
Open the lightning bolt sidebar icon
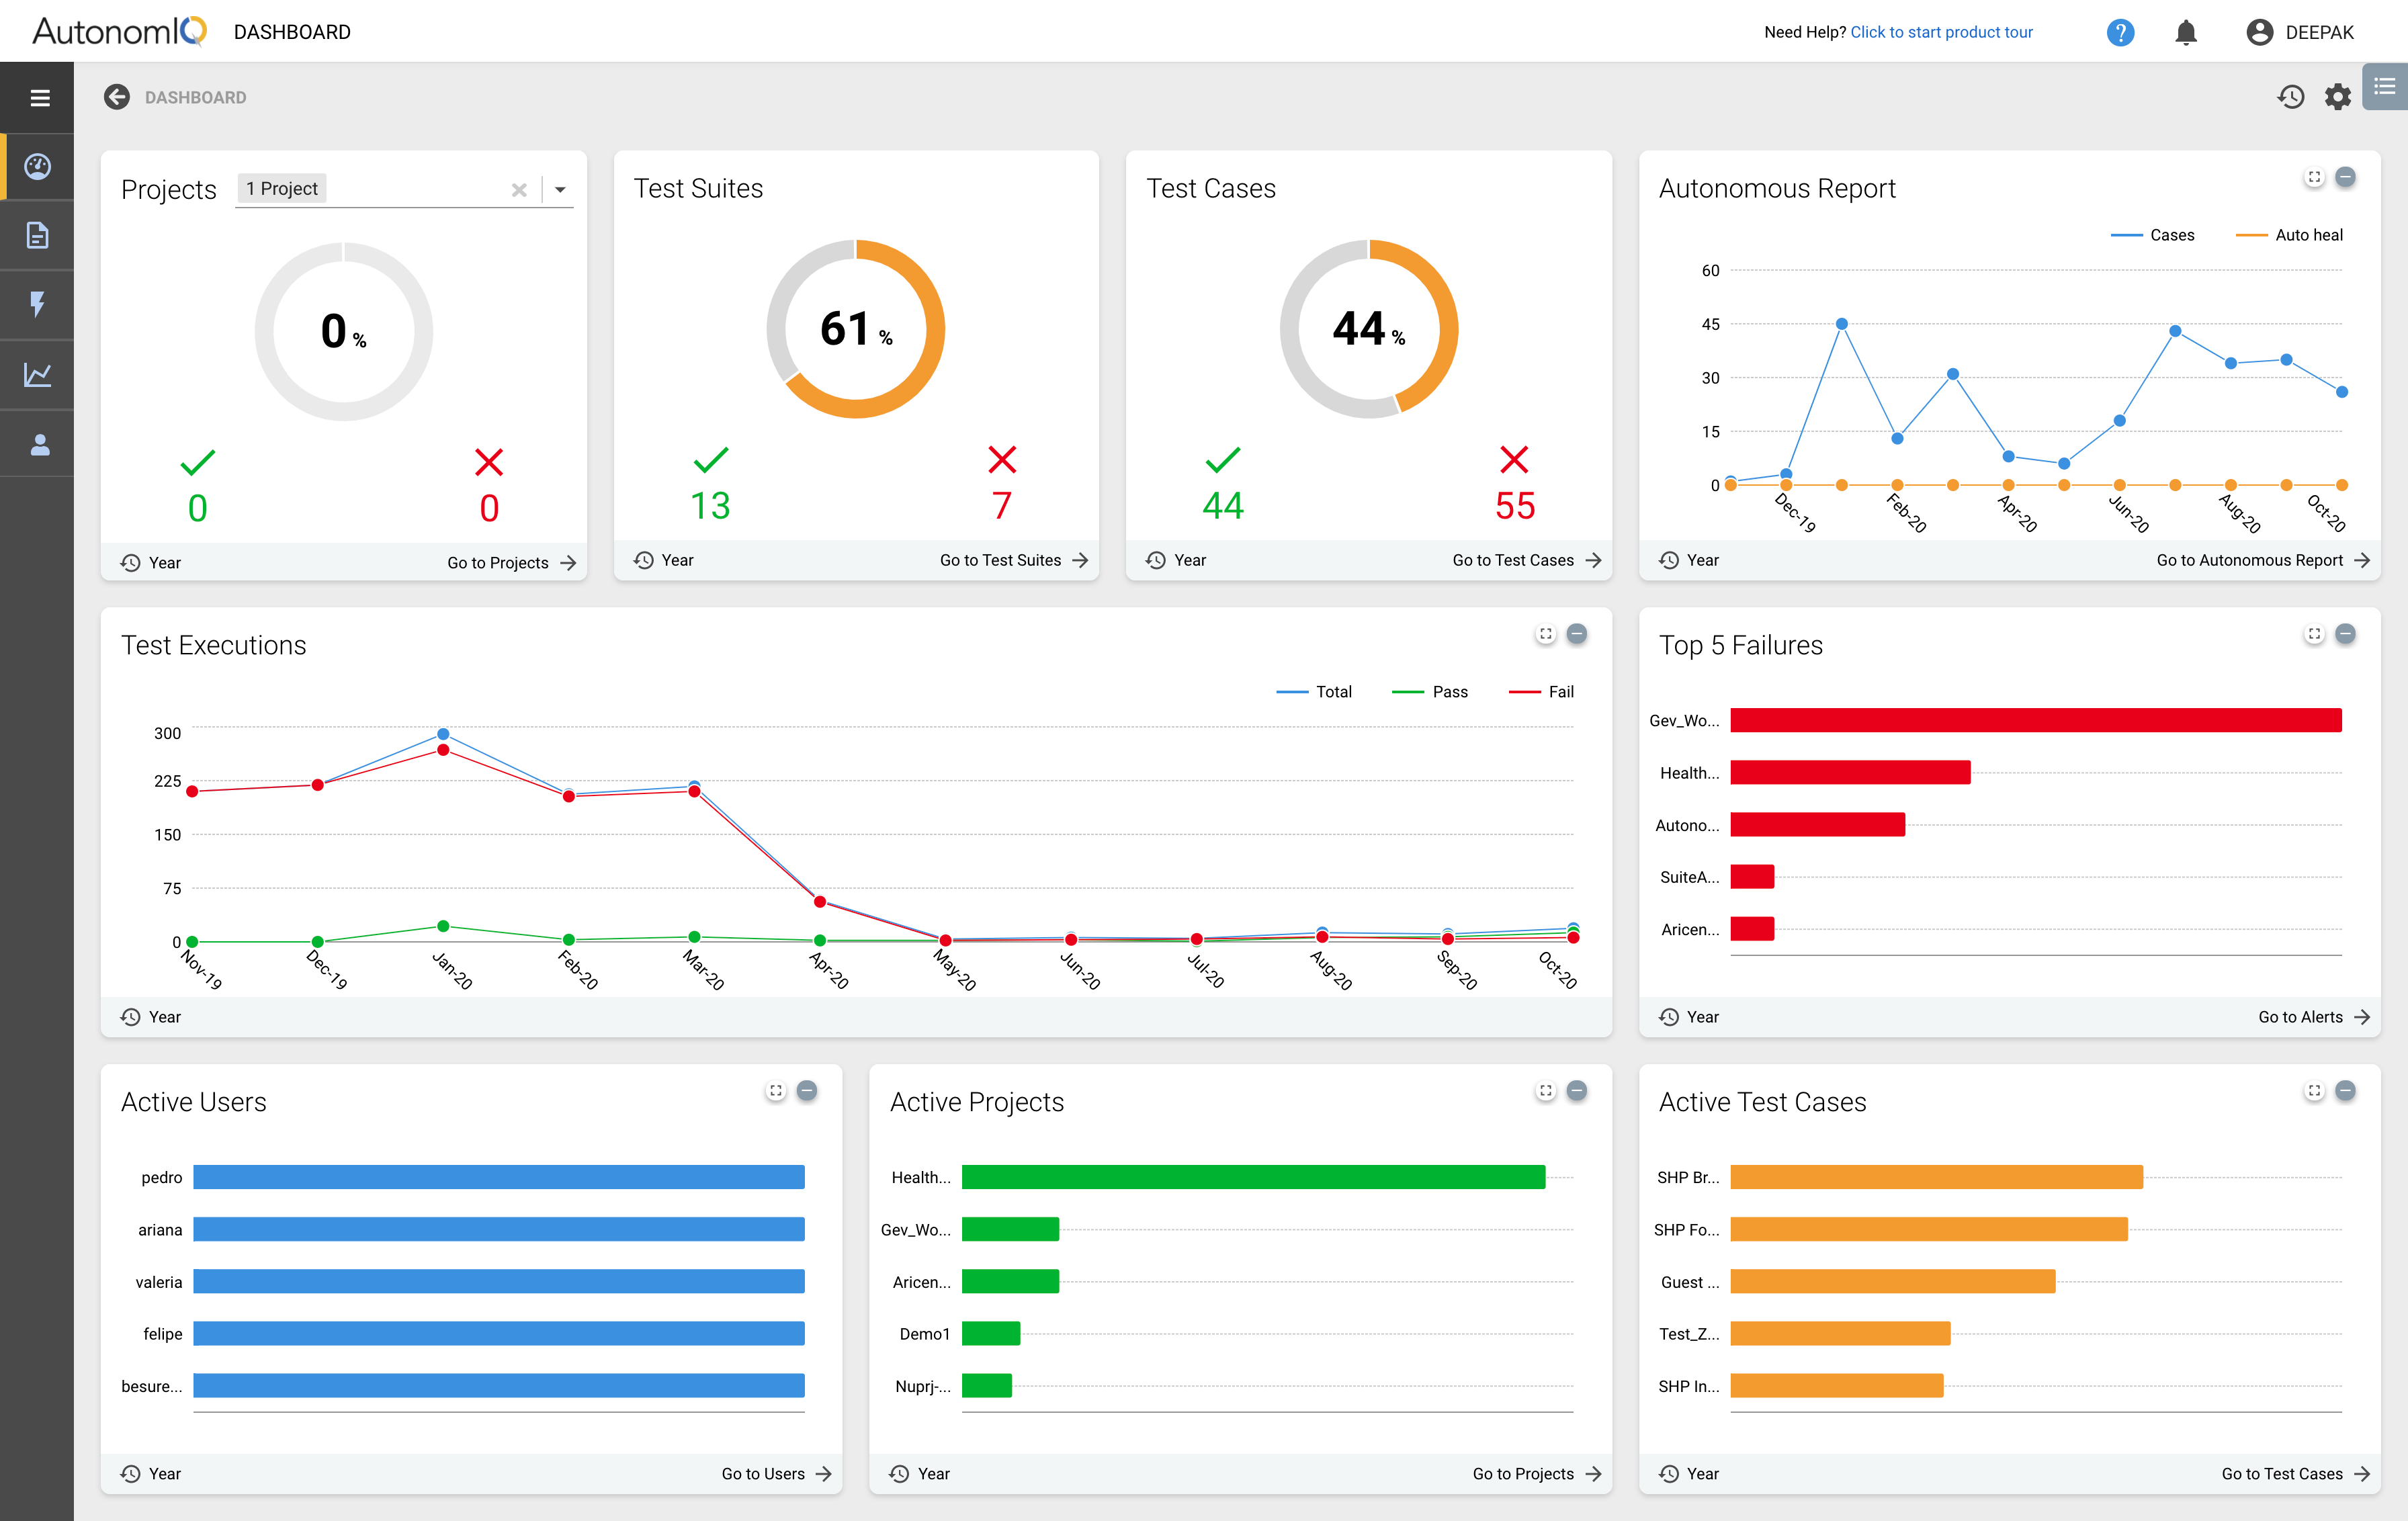pyautogui.click(x=38, y=304)
